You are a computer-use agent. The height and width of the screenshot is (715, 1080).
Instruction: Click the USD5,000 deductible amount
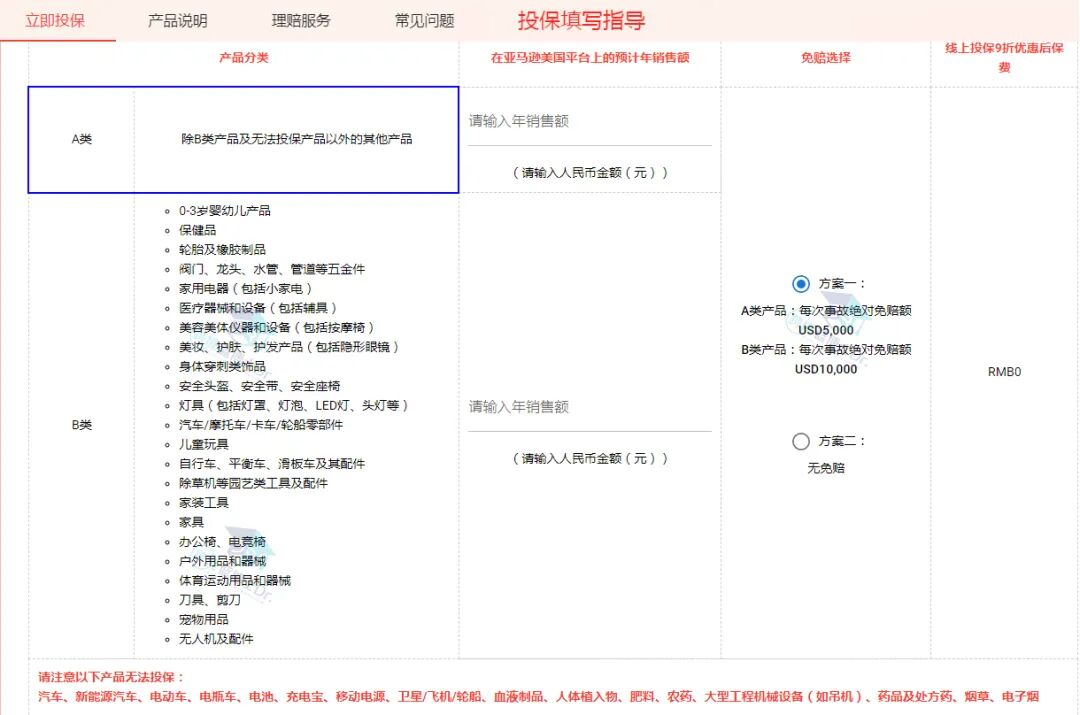(826, 331)
